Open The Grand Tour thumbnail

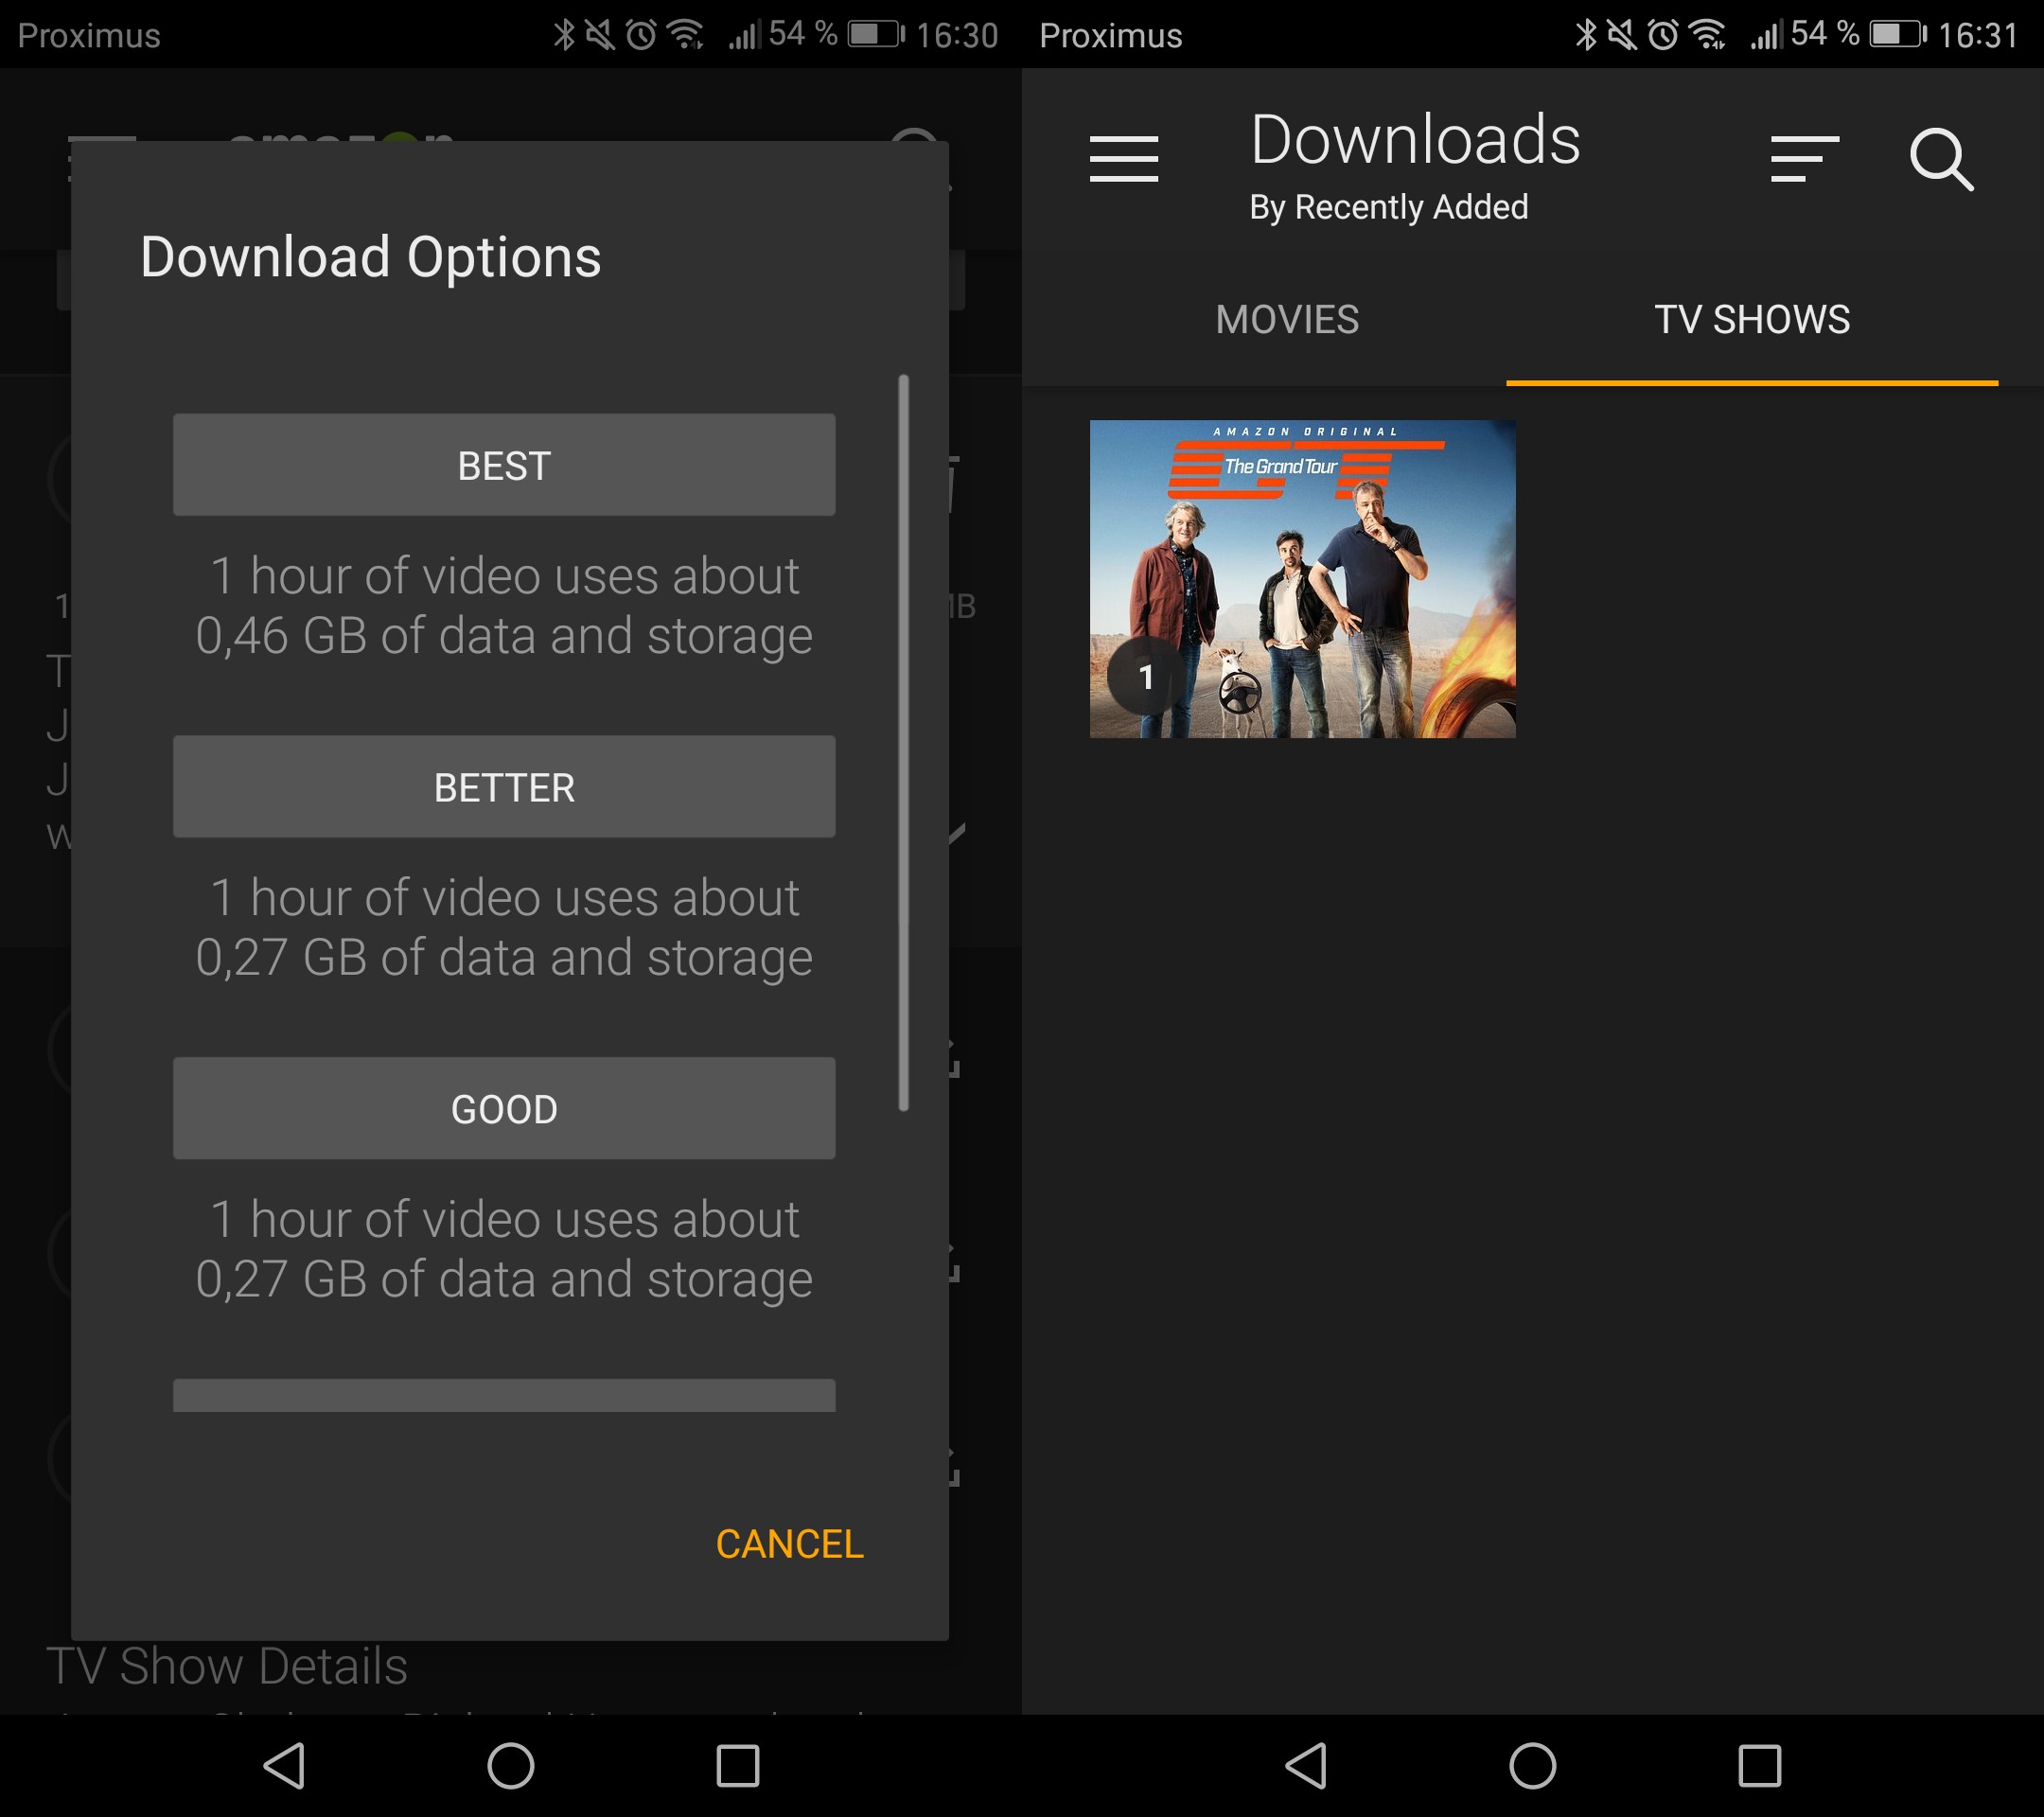[1302, 579]
